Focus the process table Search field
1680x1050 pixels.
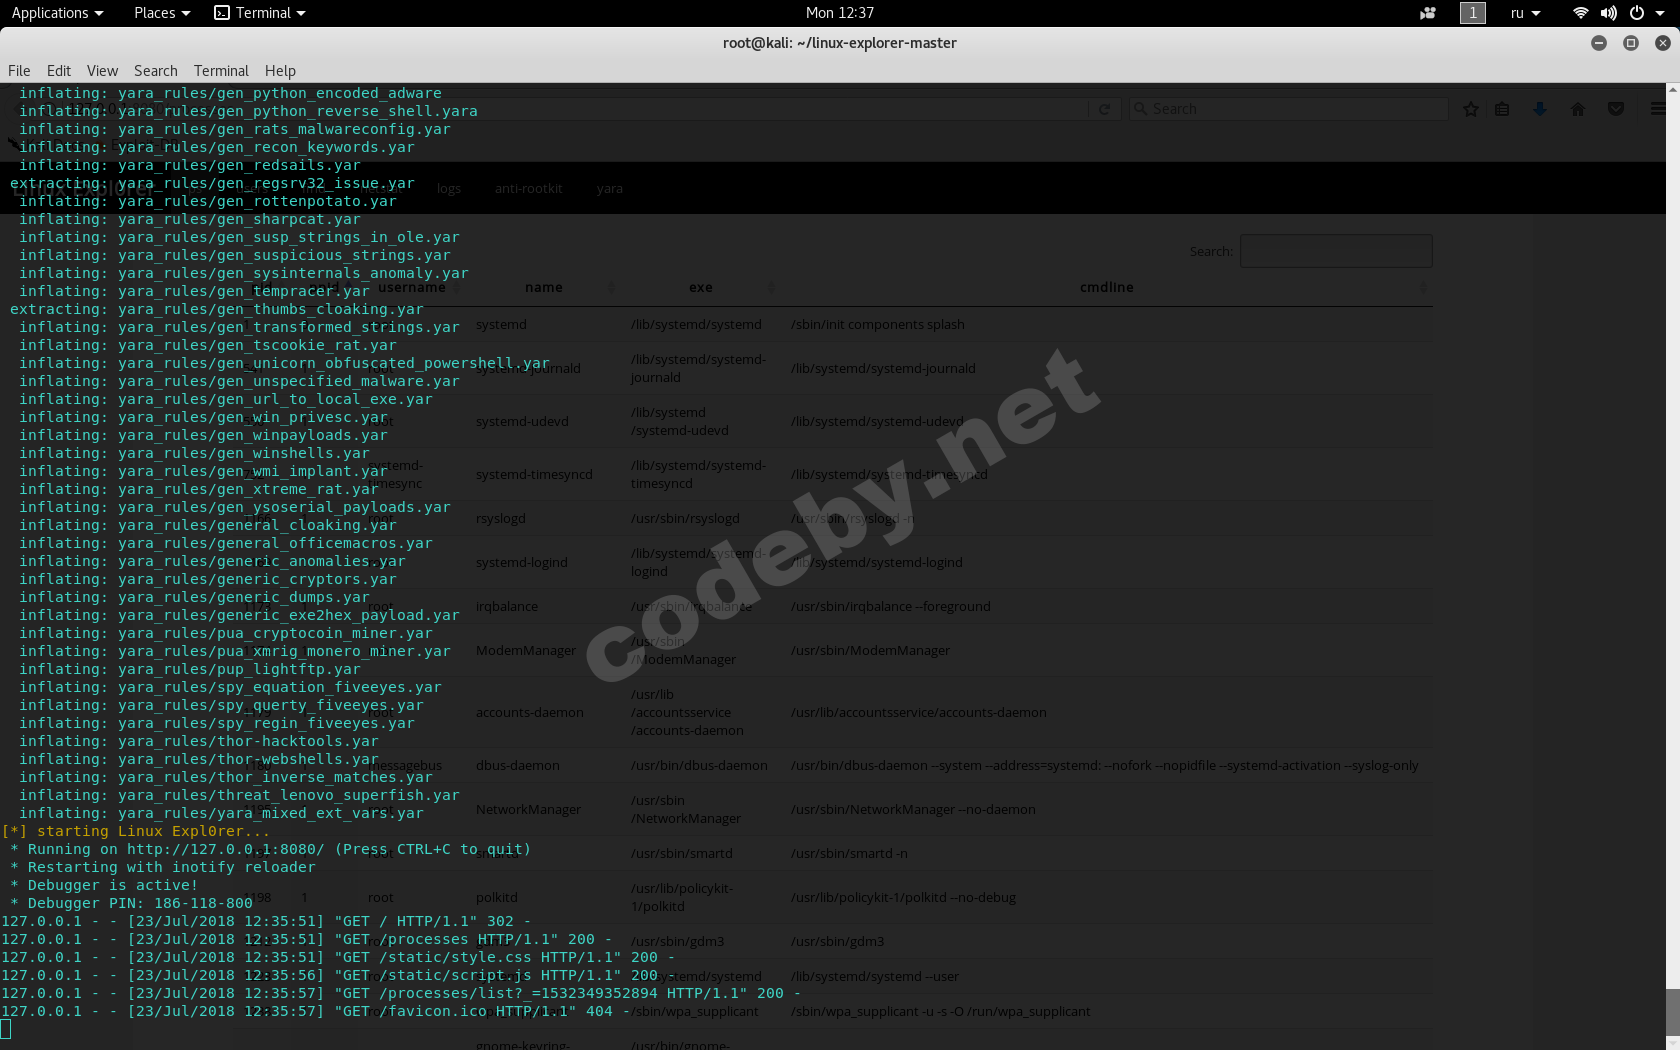(x=1336, y=251)
